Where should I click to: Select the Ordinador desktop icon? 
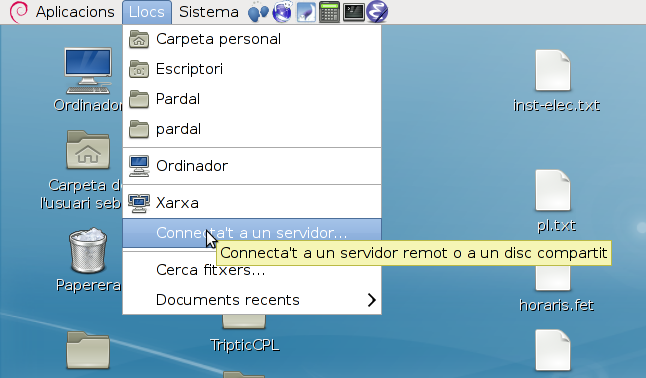click(88, 71)
